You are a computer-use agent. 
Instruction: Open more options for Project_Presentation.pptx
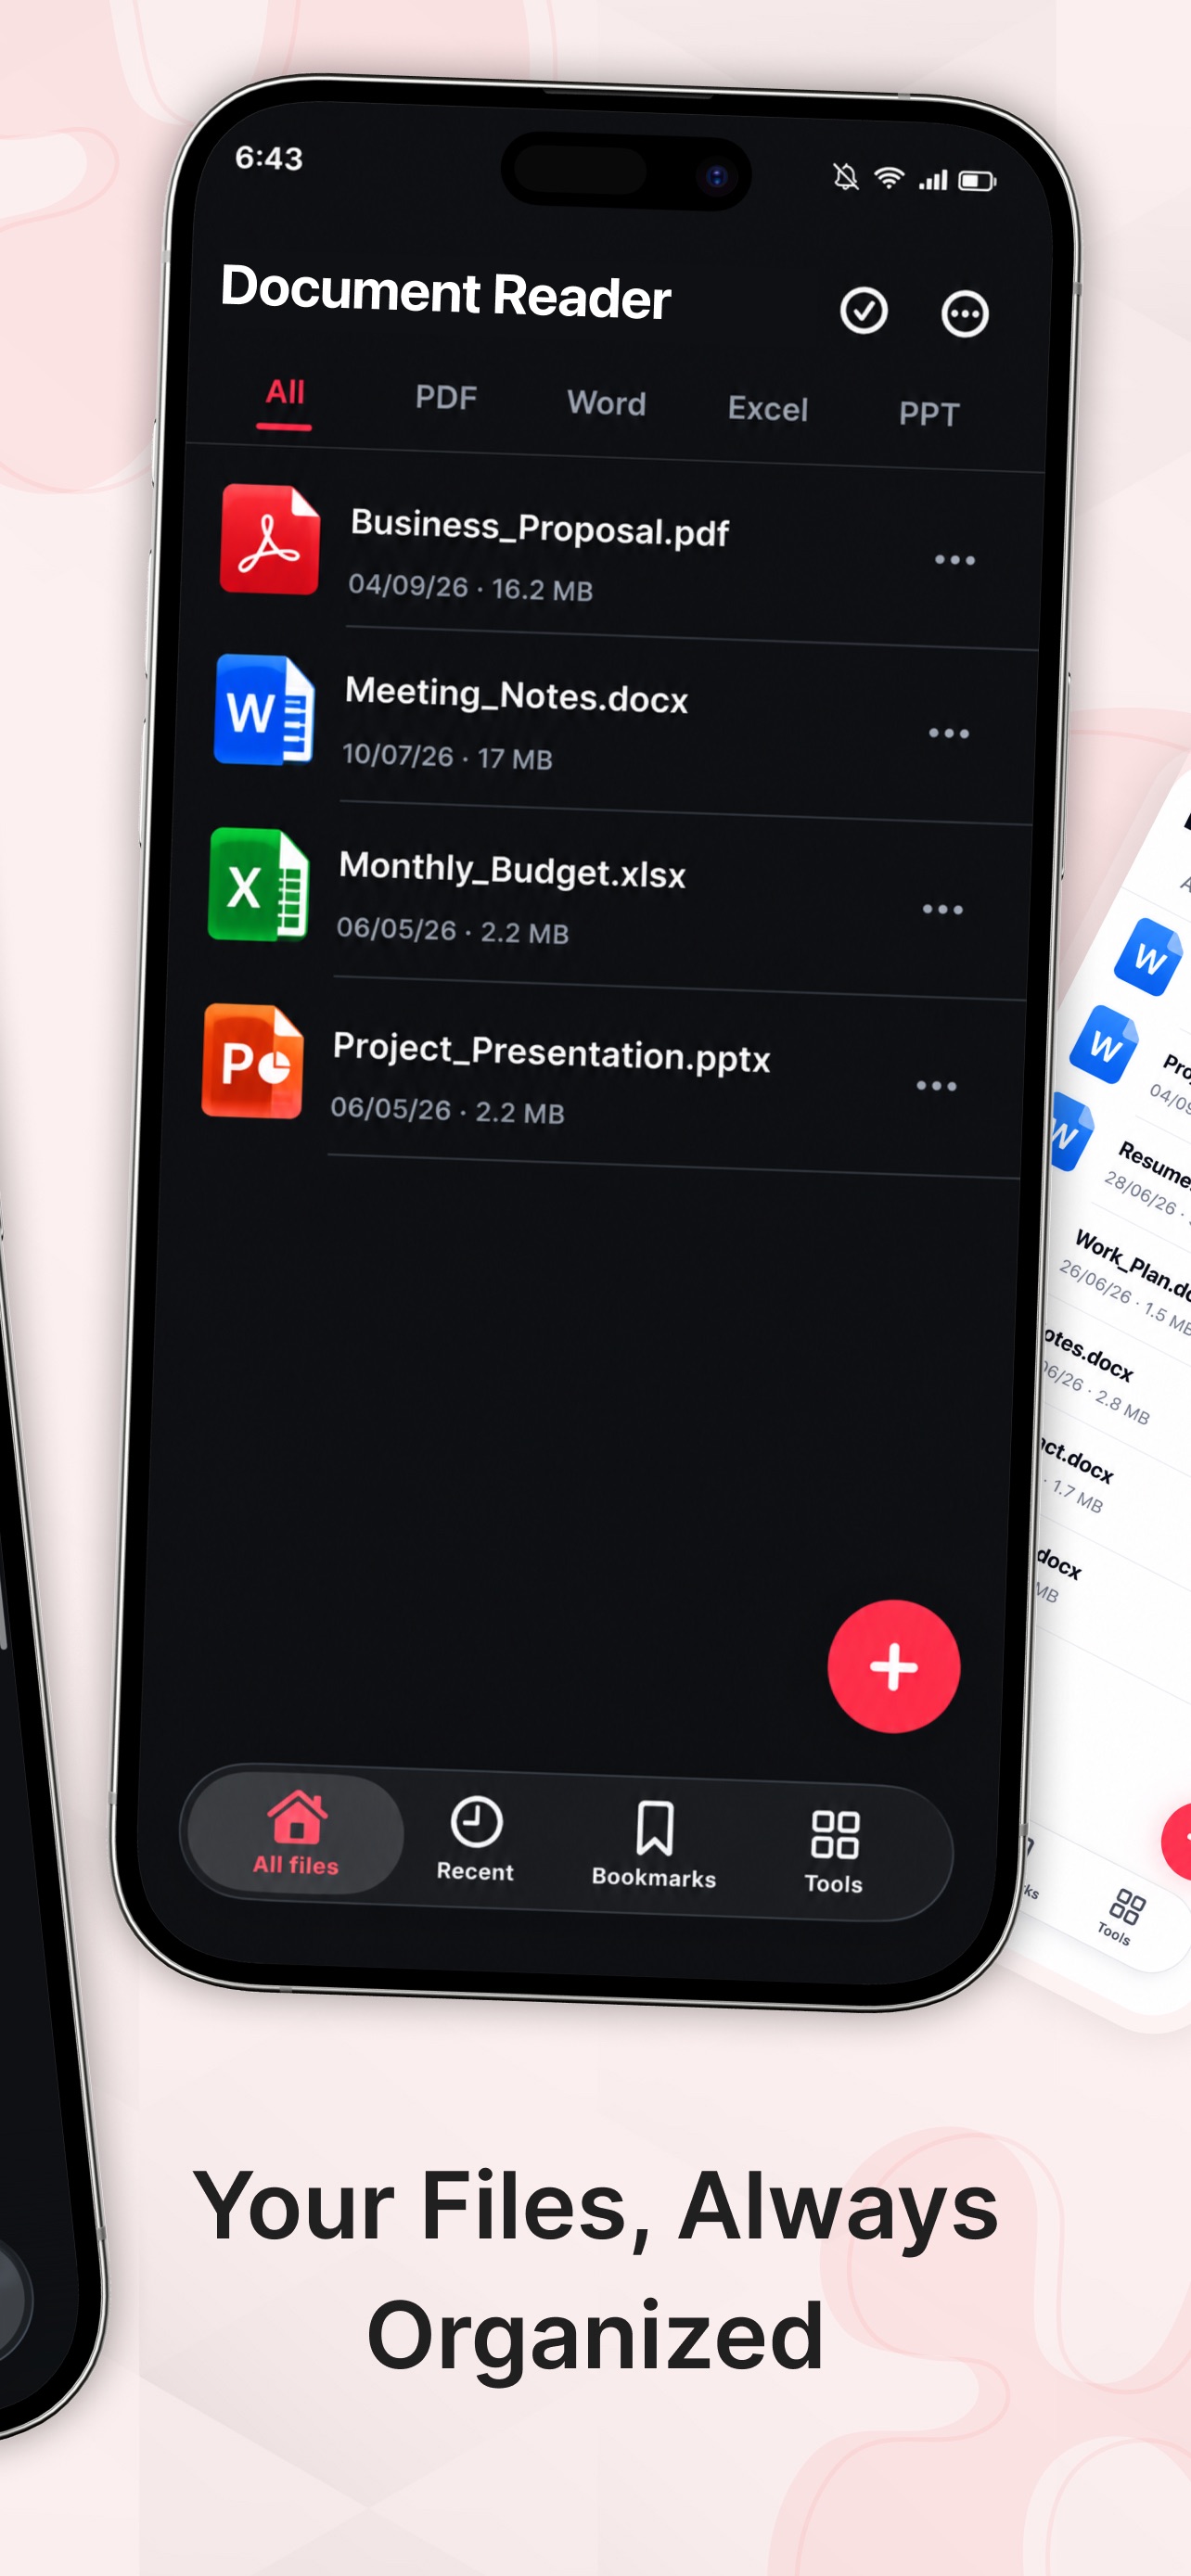[x=937, y=1085]
